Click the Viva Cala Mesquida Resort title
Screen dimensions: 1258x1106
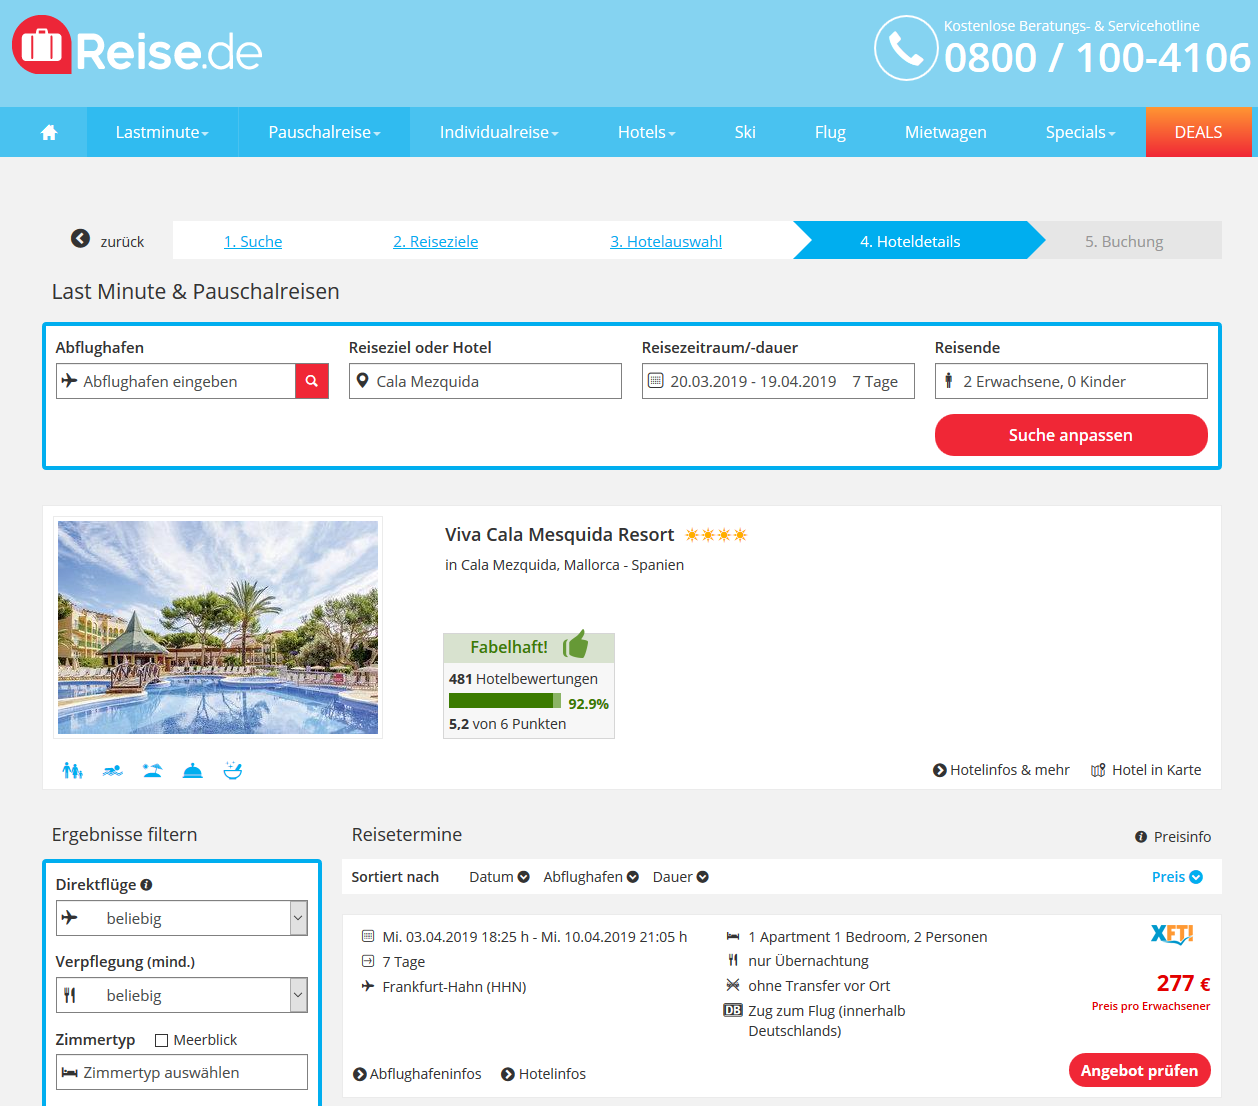point(559,535)
